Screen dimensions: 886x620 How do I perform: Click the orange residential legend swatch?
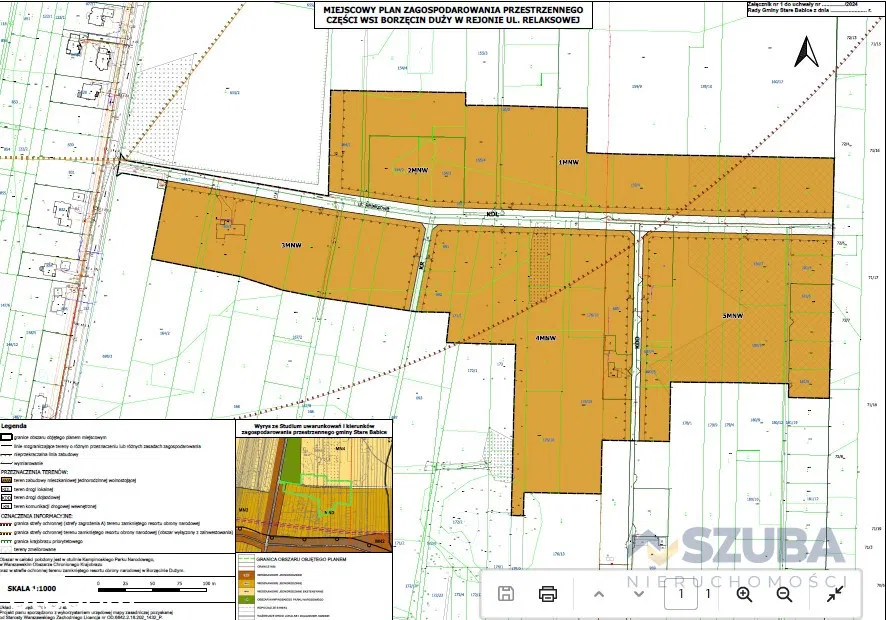click(x=6, y=481)
